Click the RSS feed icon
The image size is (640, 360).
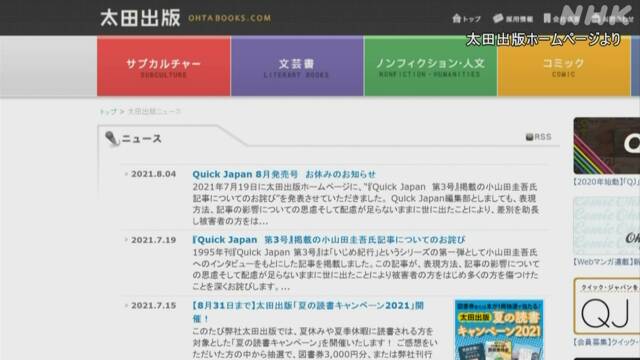click(529, 137)
